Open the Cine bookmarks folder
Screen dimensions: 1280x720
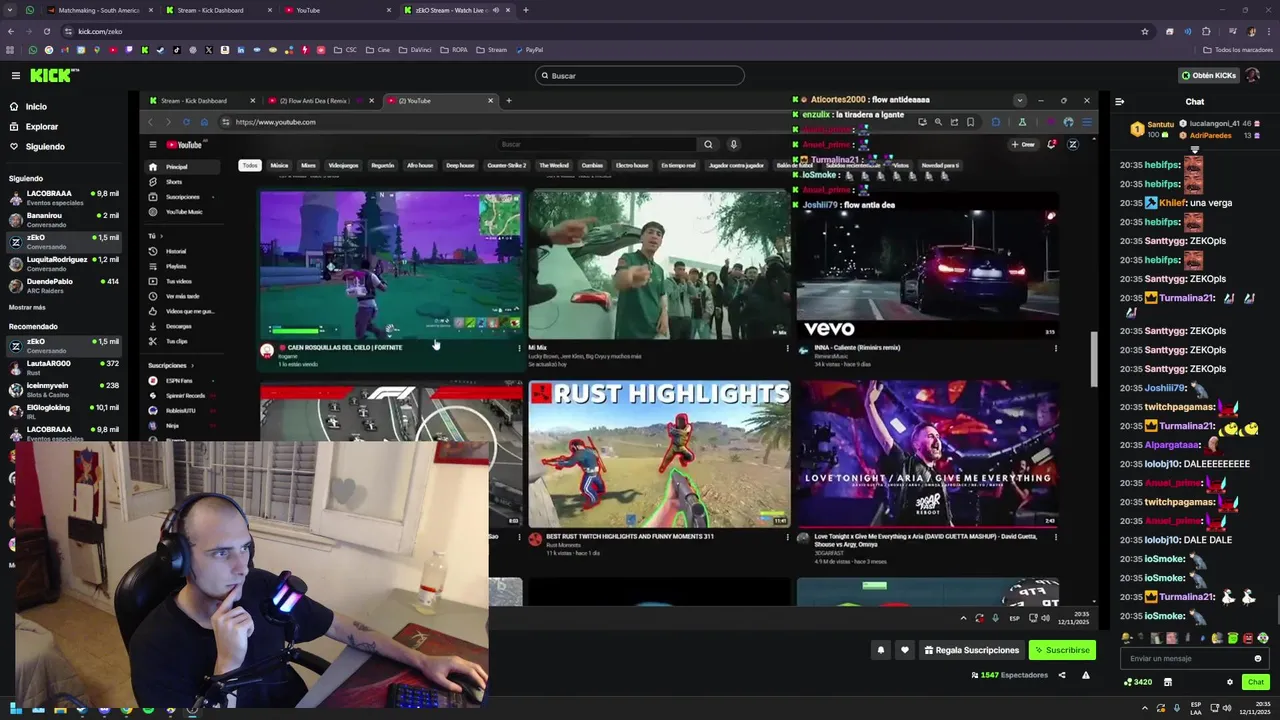click(x=378, y=50)
